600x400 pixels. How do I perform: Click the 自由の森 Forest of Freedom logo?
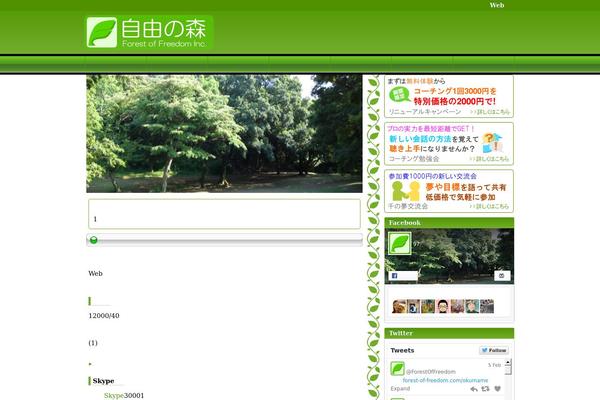click(150, 32)
